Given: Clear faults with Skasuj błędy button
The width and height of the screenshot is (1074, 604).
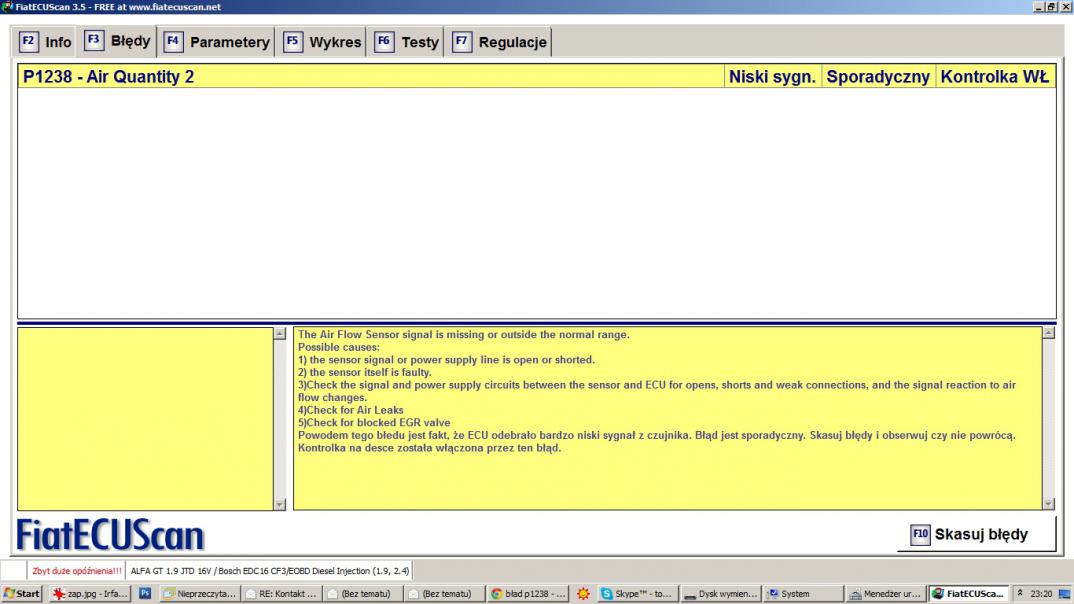Looking at the screenshot, I should point(976,534).
